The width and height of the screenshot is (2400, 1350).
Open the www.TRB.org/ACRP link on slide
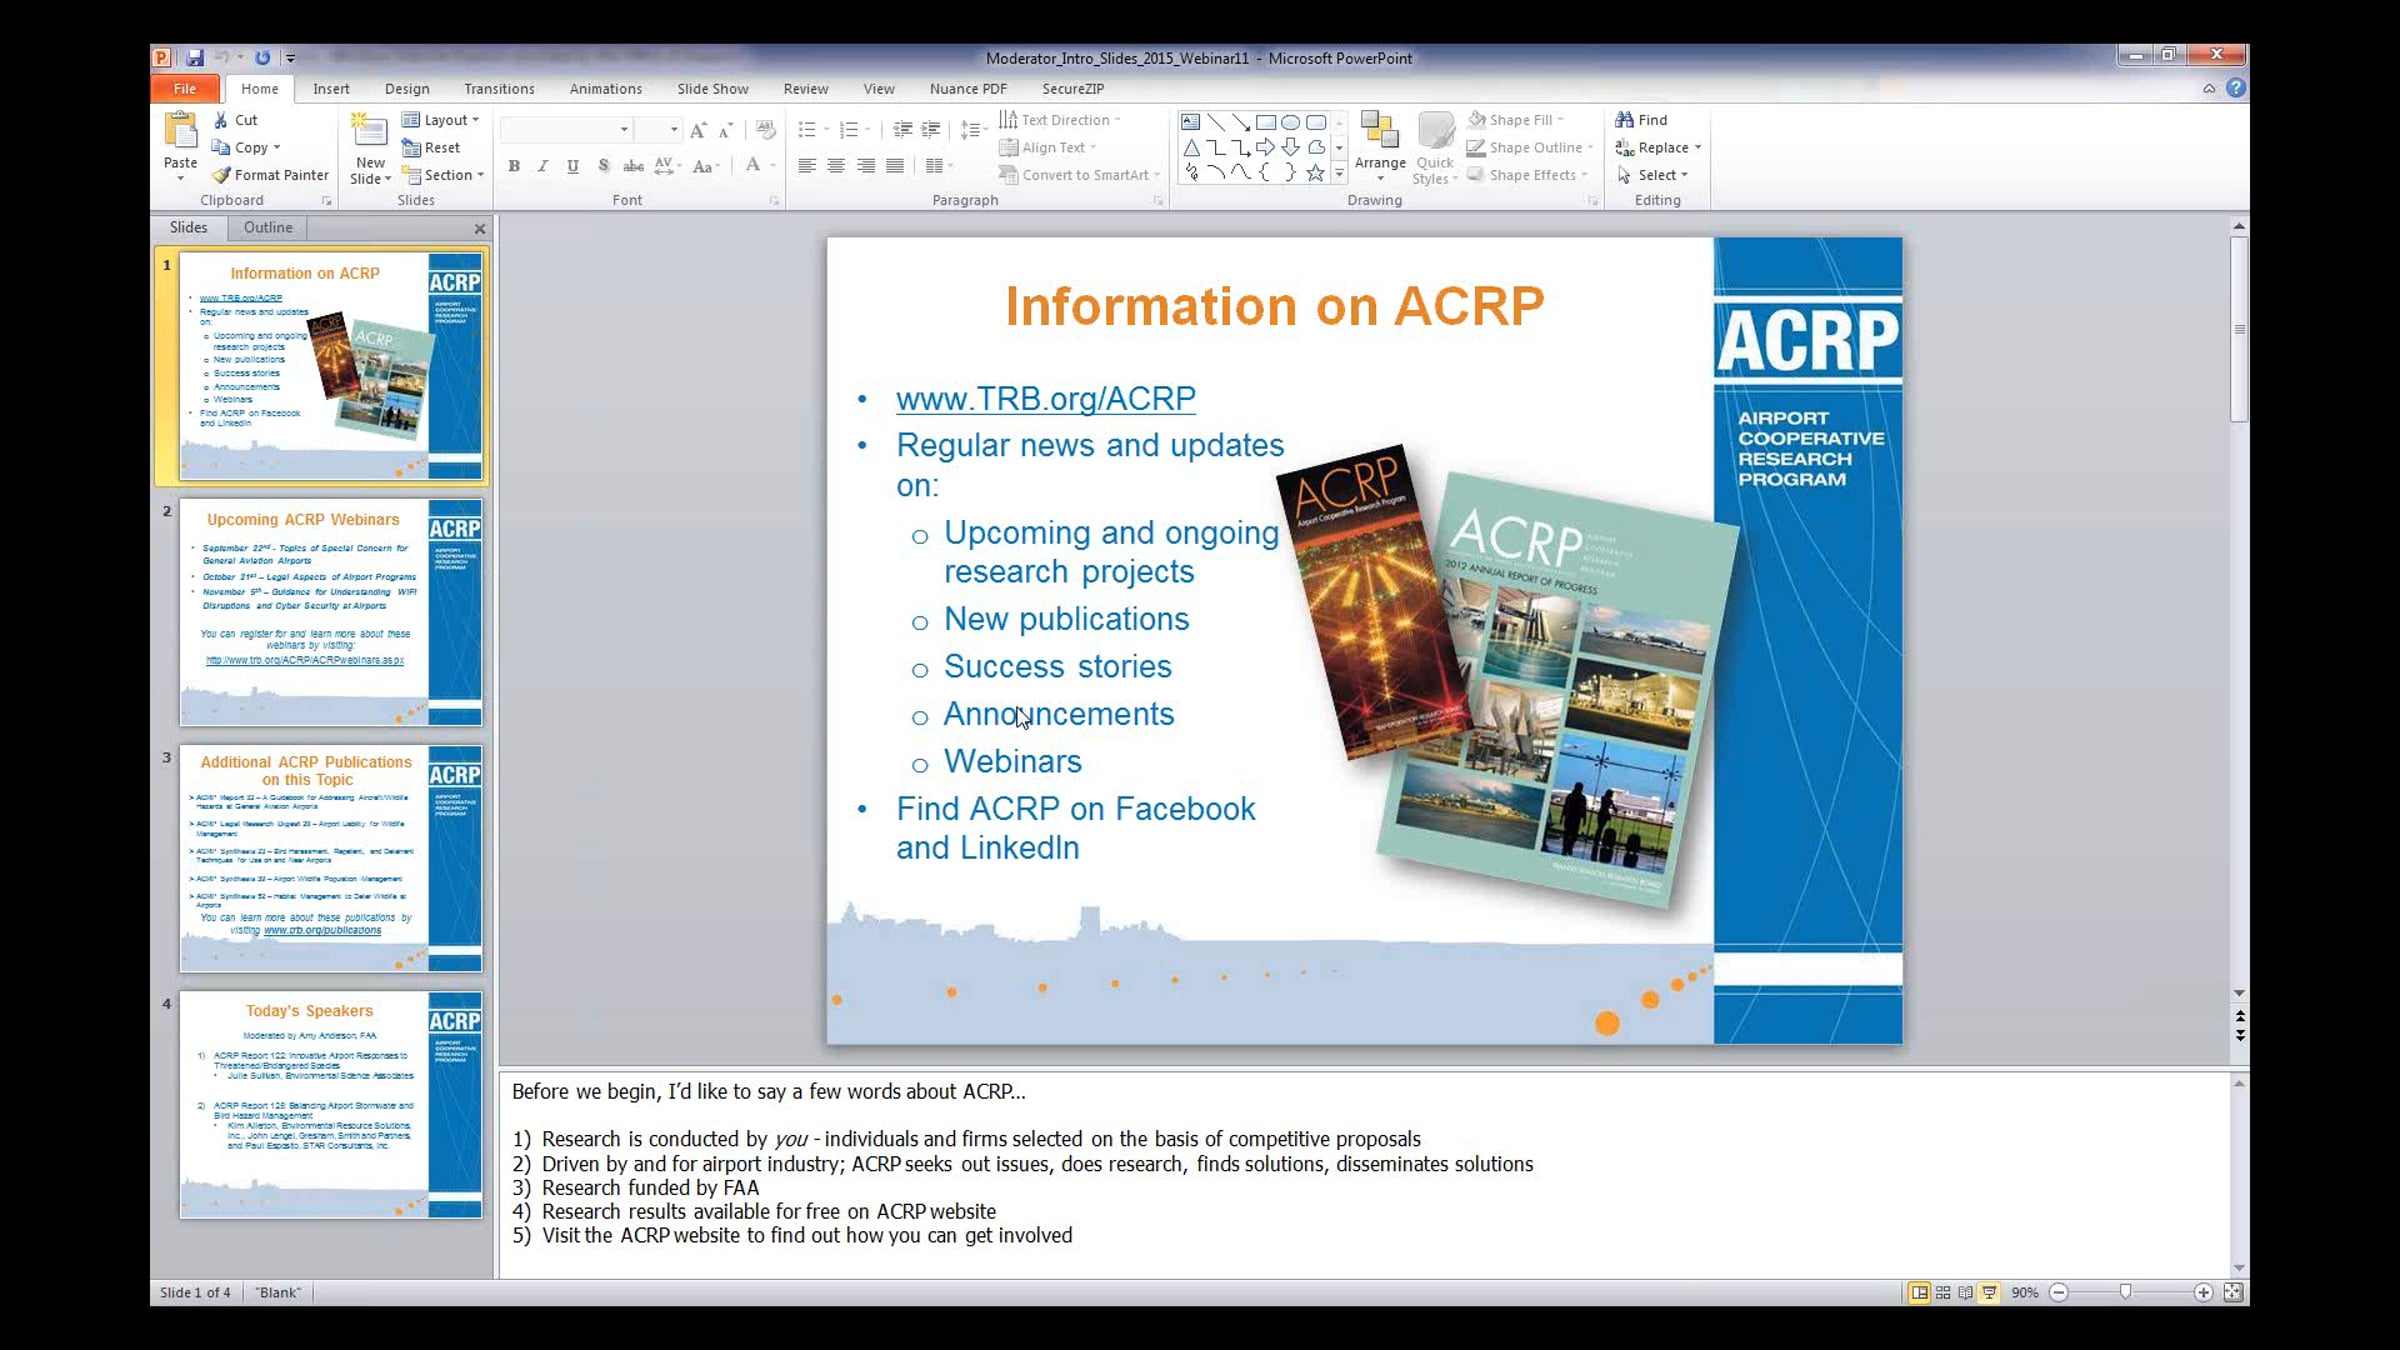[x=1046, y=398]
